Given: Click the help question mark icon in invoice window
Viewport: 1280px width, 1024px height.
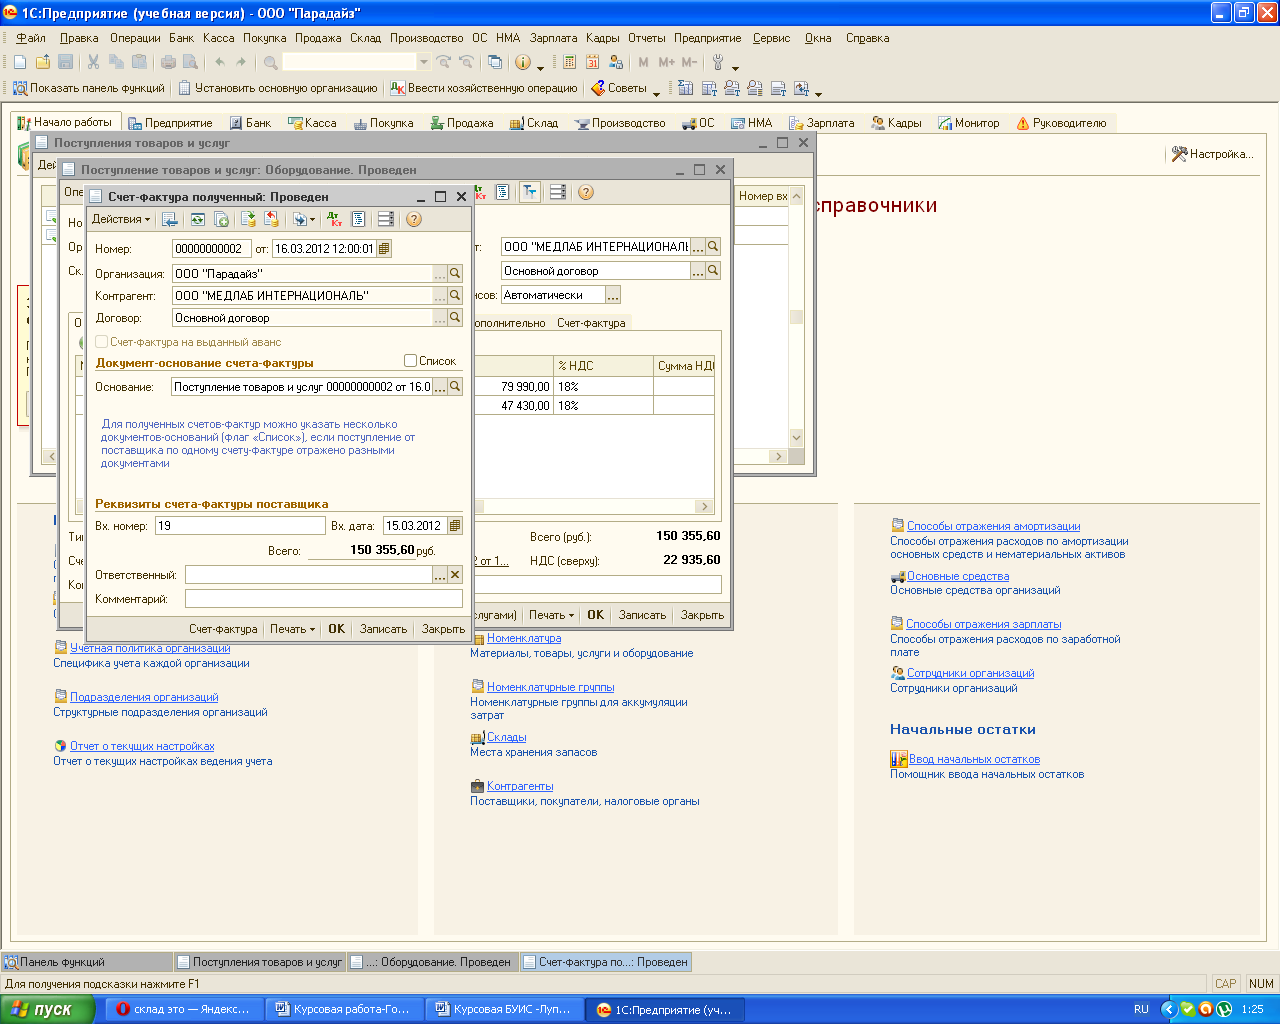Looking at the screenshot, I should 414,220.
